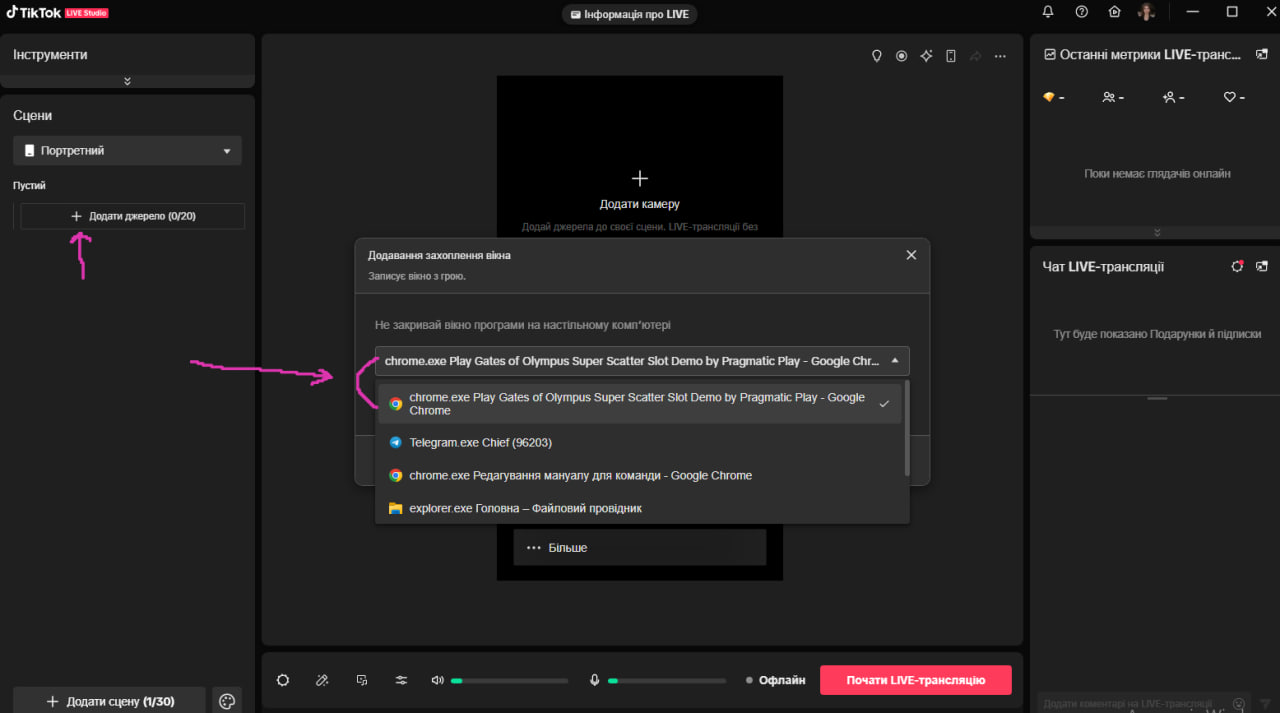Collapse the Інструменти panel chevron
1280x713 pixels.
(127, 81)
